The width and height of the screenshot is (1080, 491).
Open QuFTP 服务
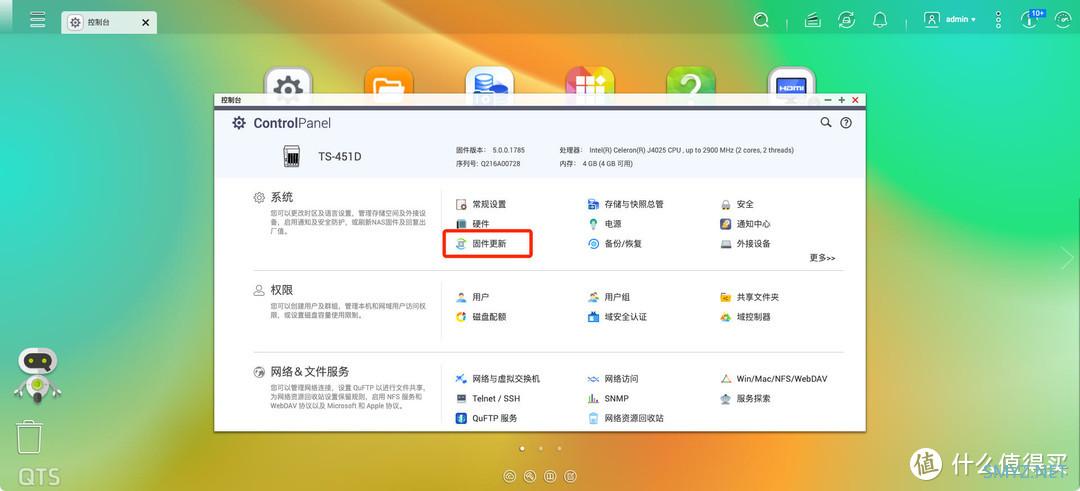486,418
